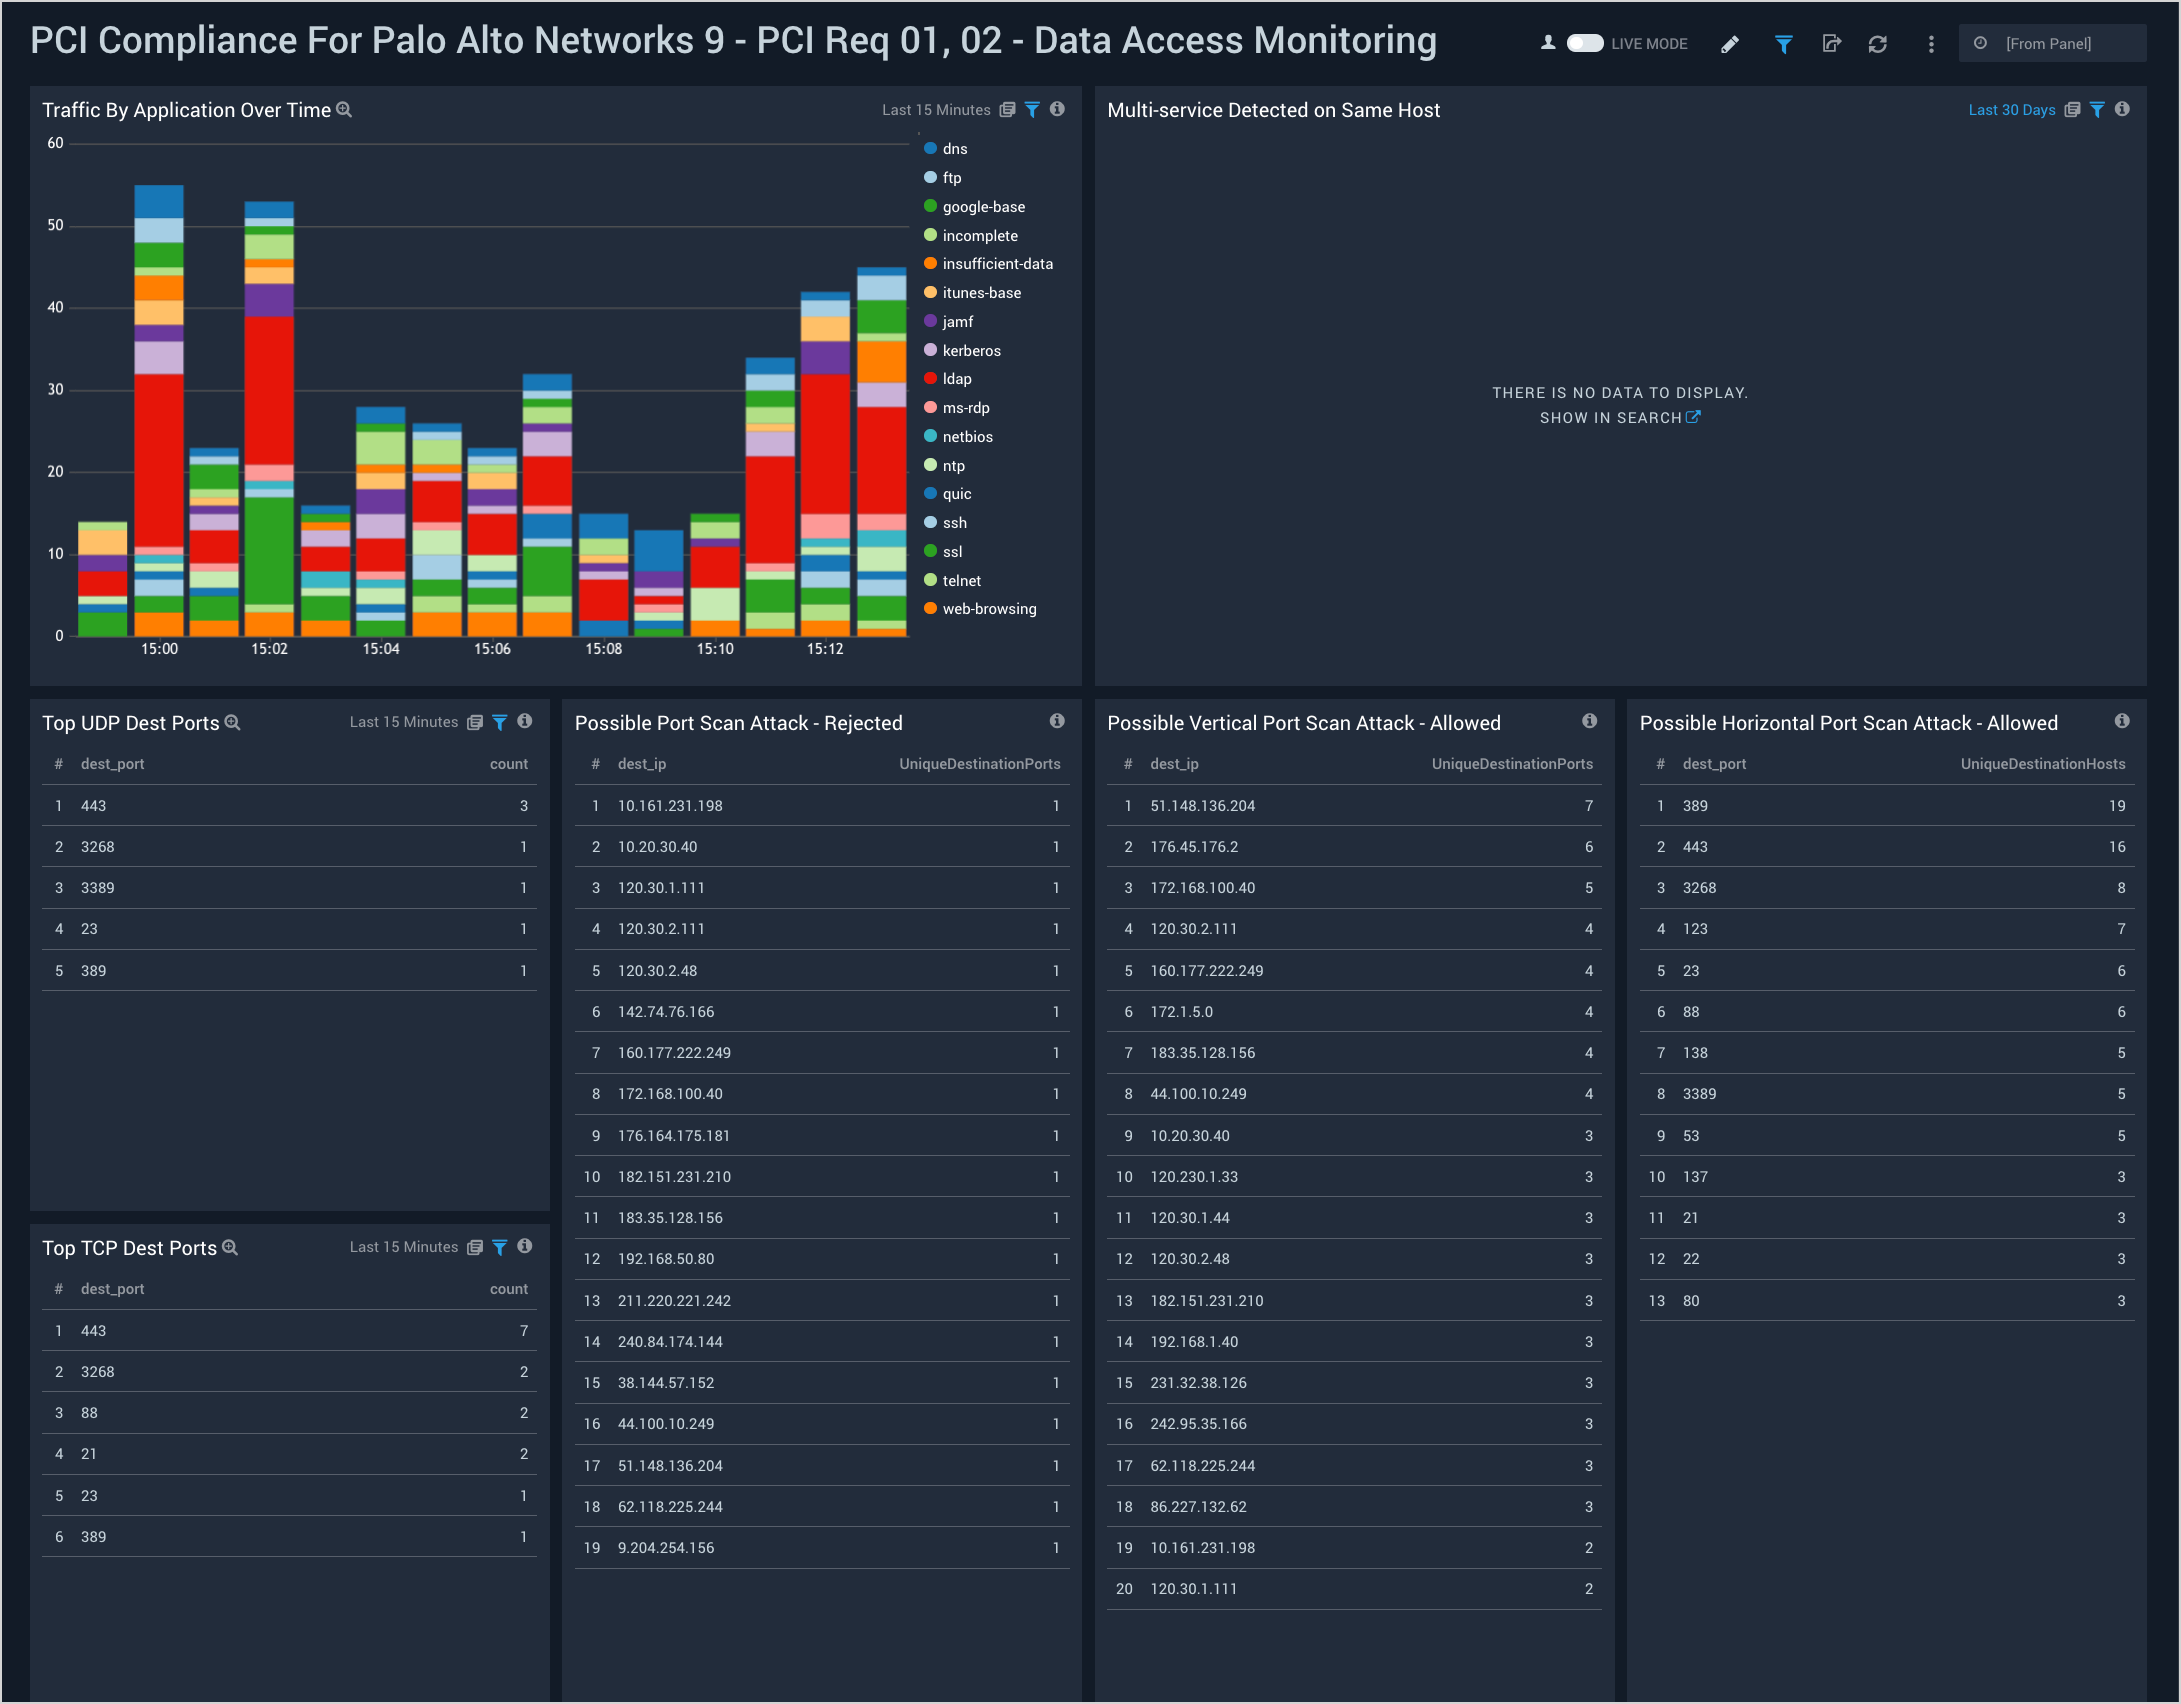Screen dimensions: 2181x1704
Task: Click the copy icon on the Top UDP Dest Ports panel
Action: (473, 722)
